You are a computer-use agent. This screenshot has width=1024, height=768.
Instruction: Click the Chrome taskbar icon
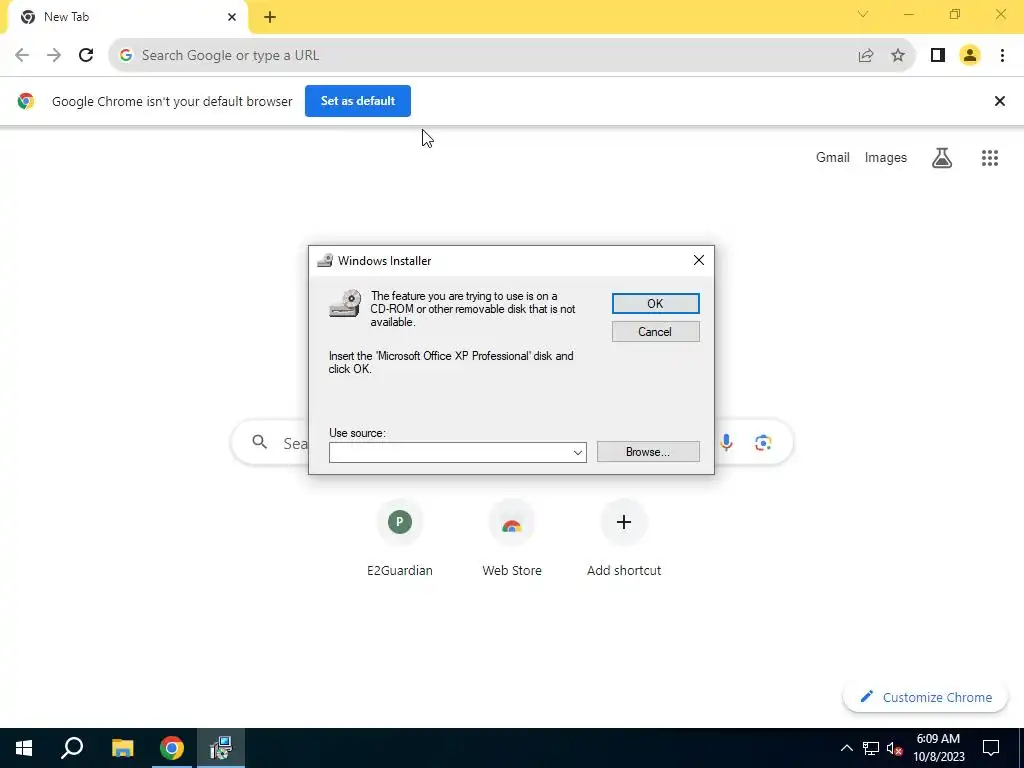pos(172,748)
